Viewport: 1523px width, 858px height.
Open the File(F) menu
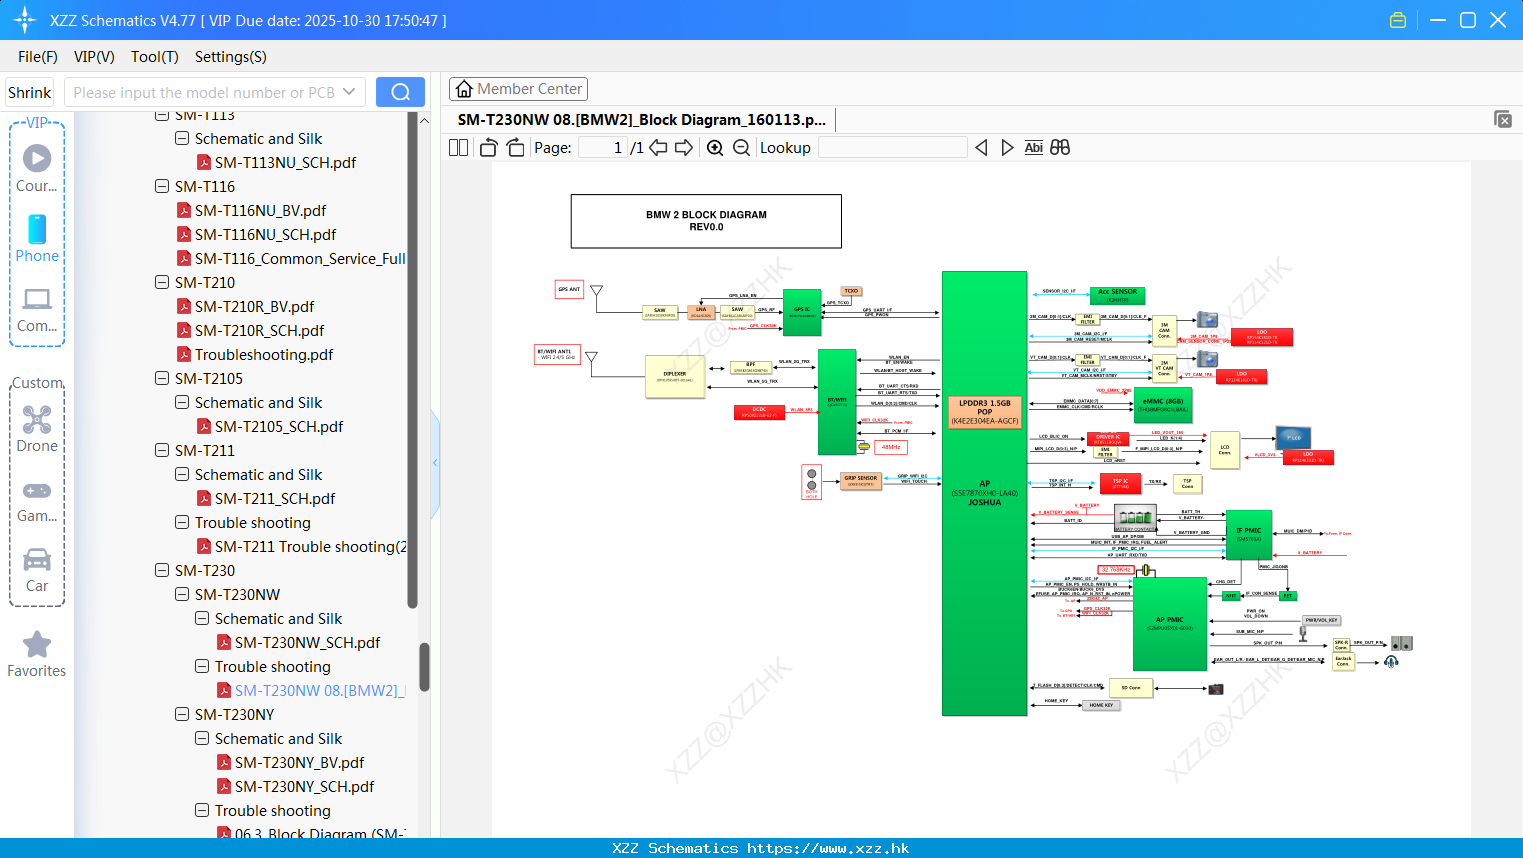(x=38, y=57)
